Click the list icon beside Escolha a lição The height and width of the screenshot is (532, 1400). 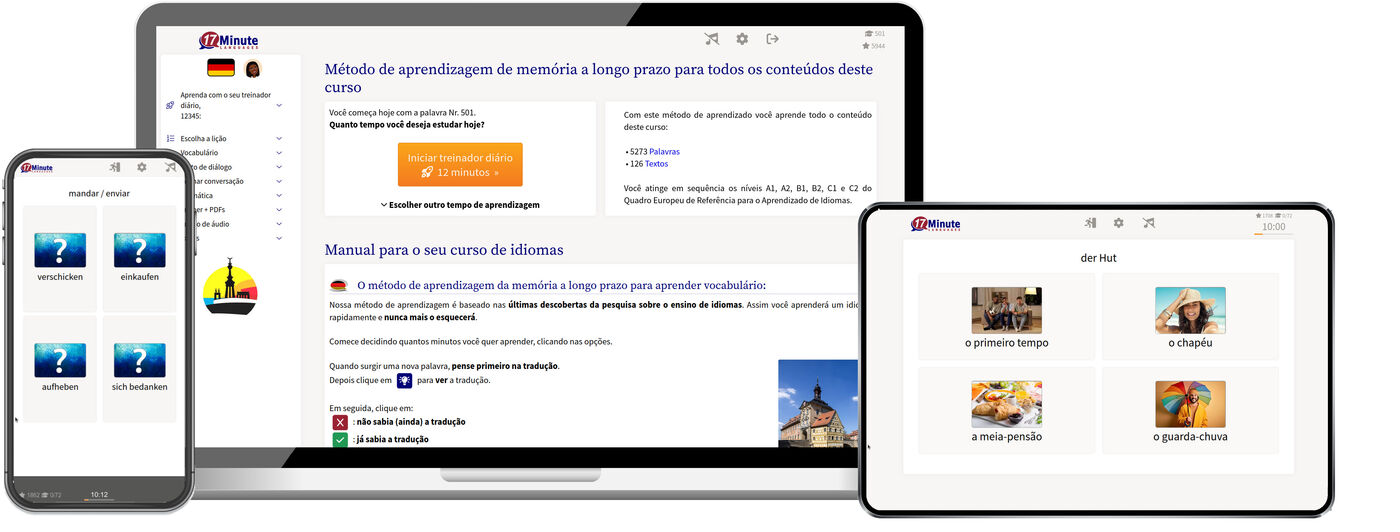(171, 138)
